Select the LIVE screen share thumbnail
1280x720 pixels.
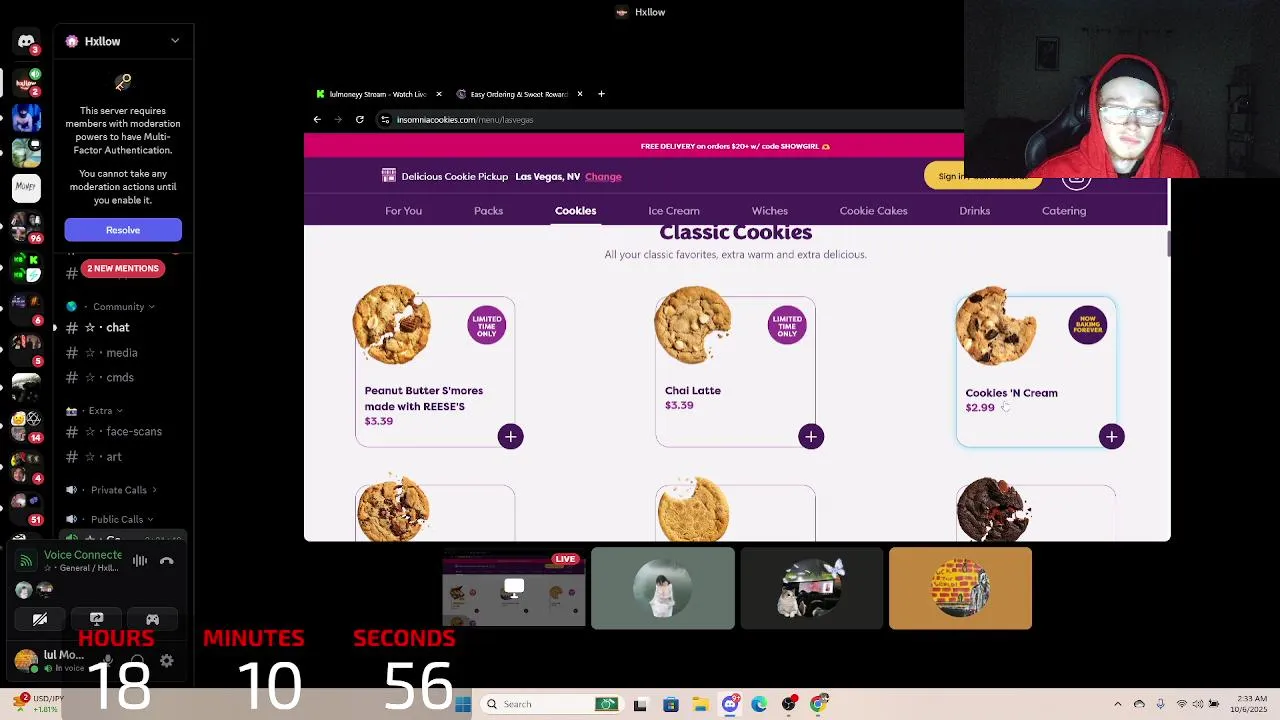coord(514,588)
